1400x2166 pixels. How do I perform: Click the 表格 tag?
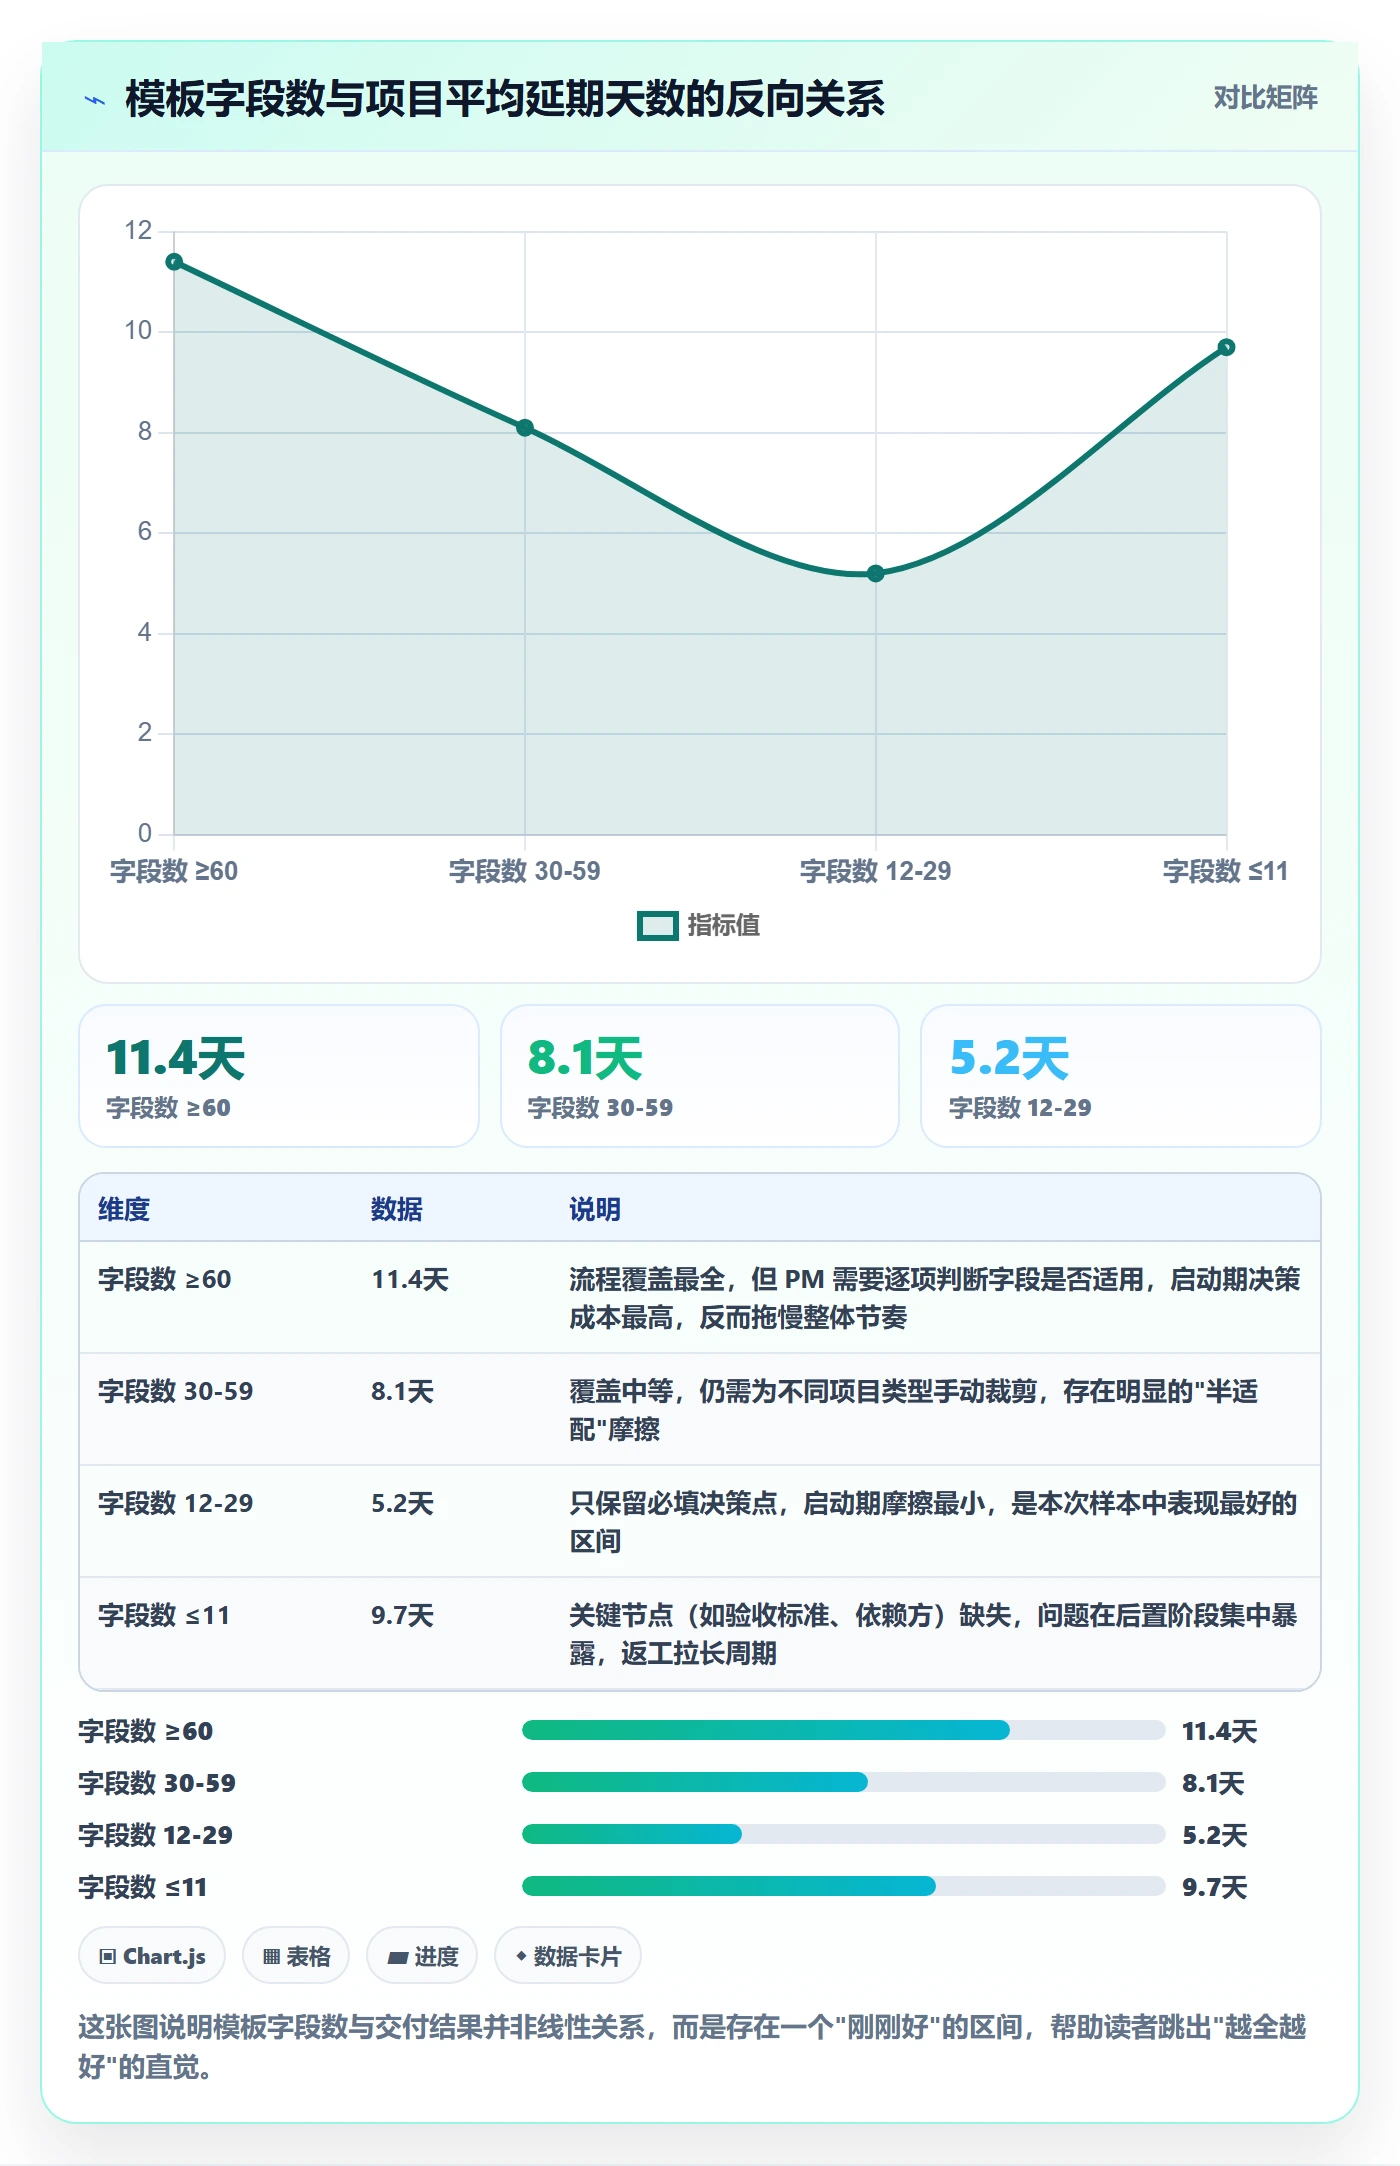coord(296,1956)
